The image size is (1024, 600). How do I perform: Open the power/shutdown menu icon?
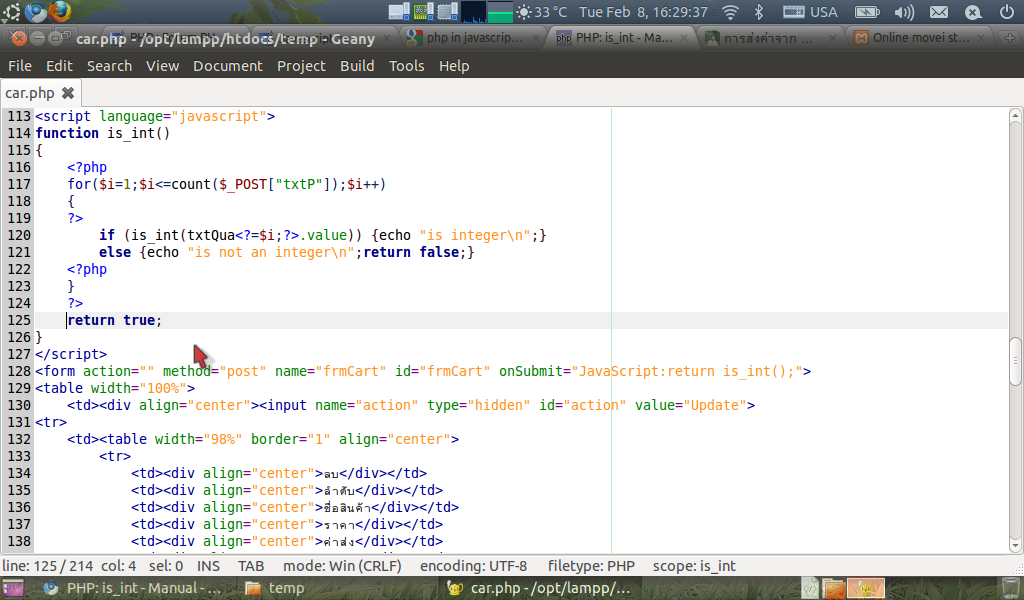(x=1007, y=12)
